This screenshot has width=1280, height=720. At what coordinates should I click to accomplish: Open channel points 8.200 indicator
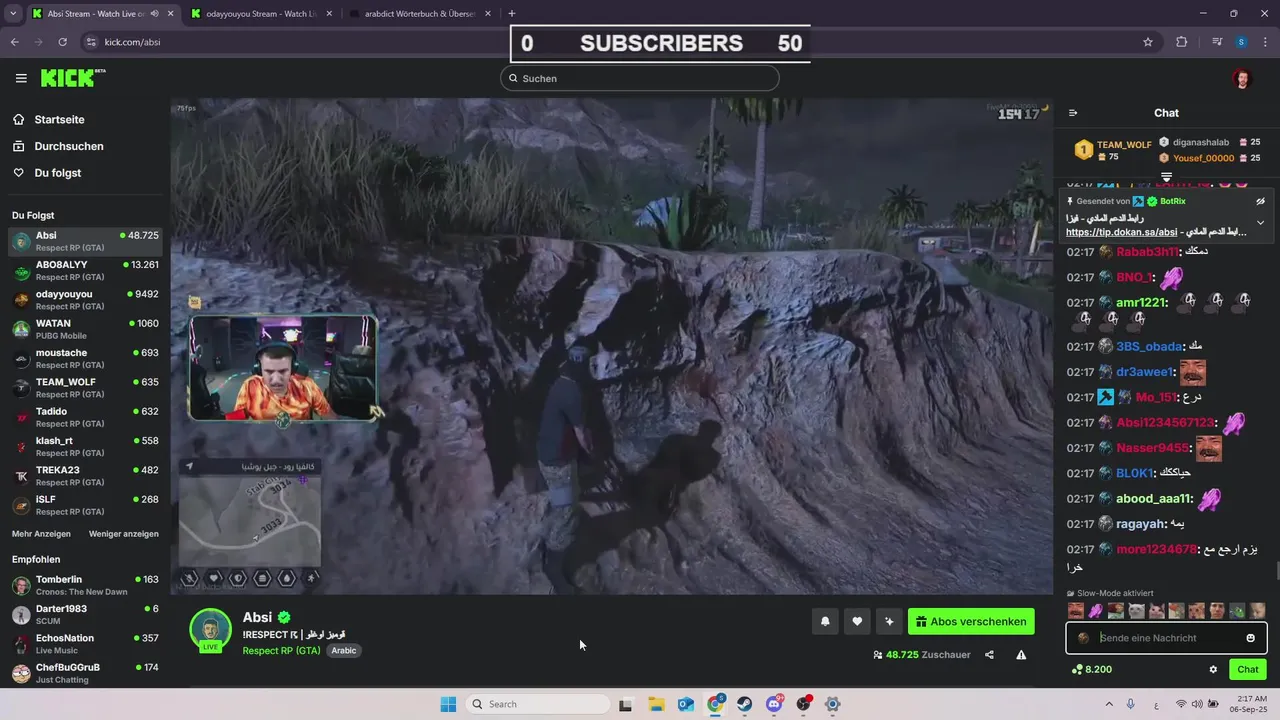(x=1091, y=669)
